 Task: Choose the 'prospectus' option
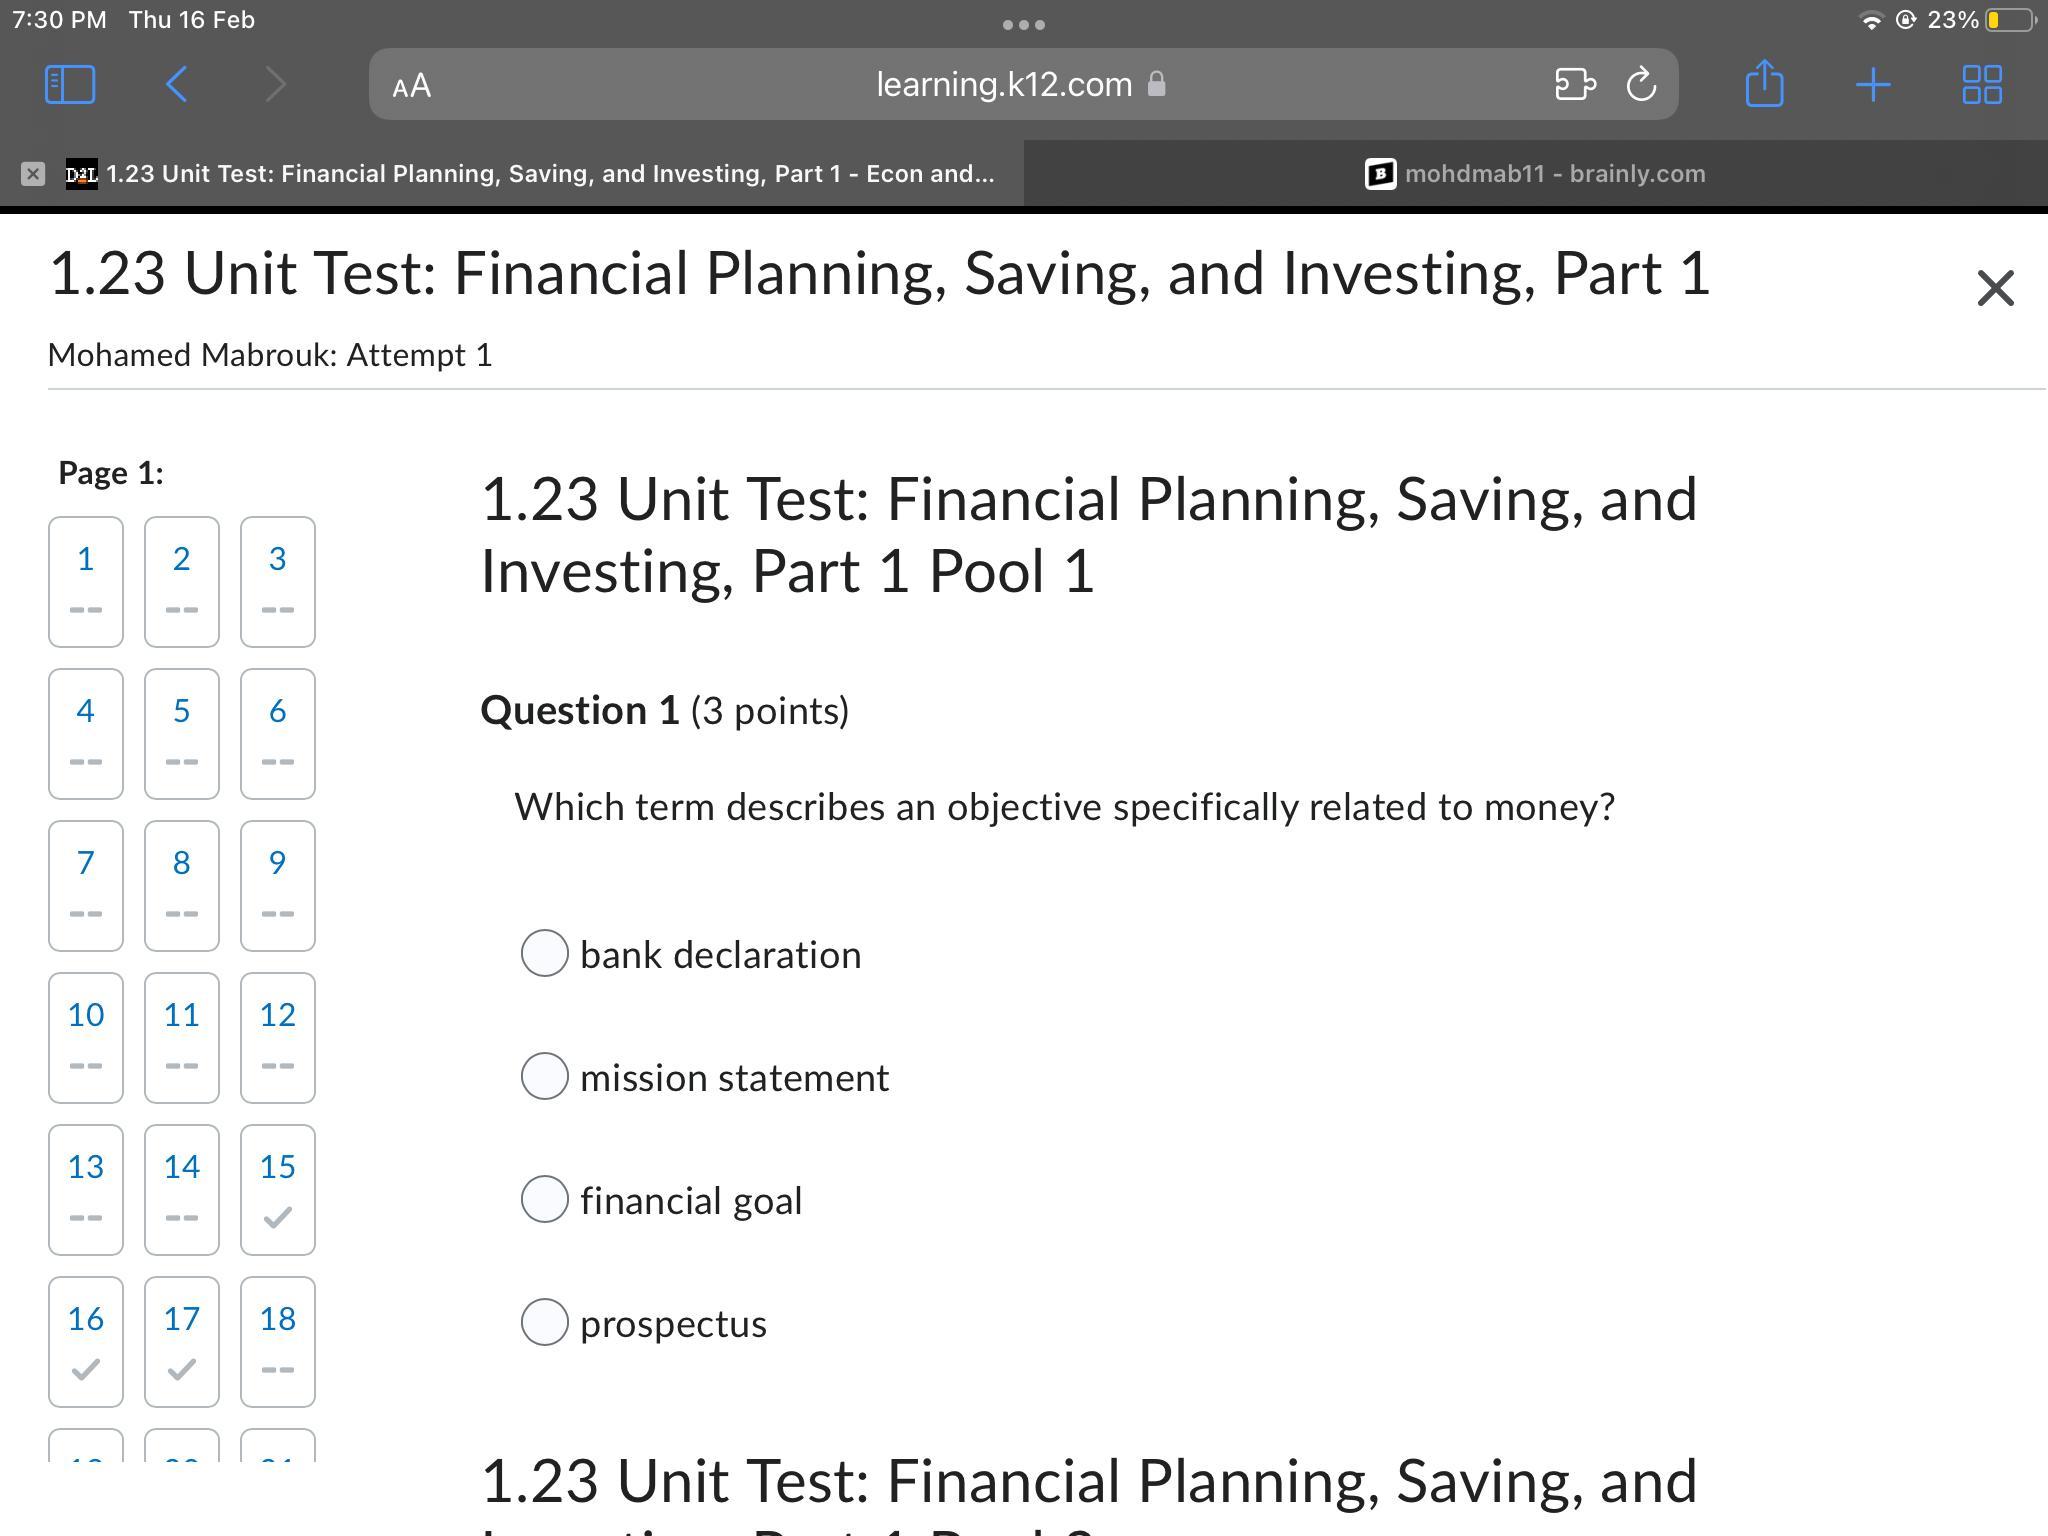tap(545, 1322)
